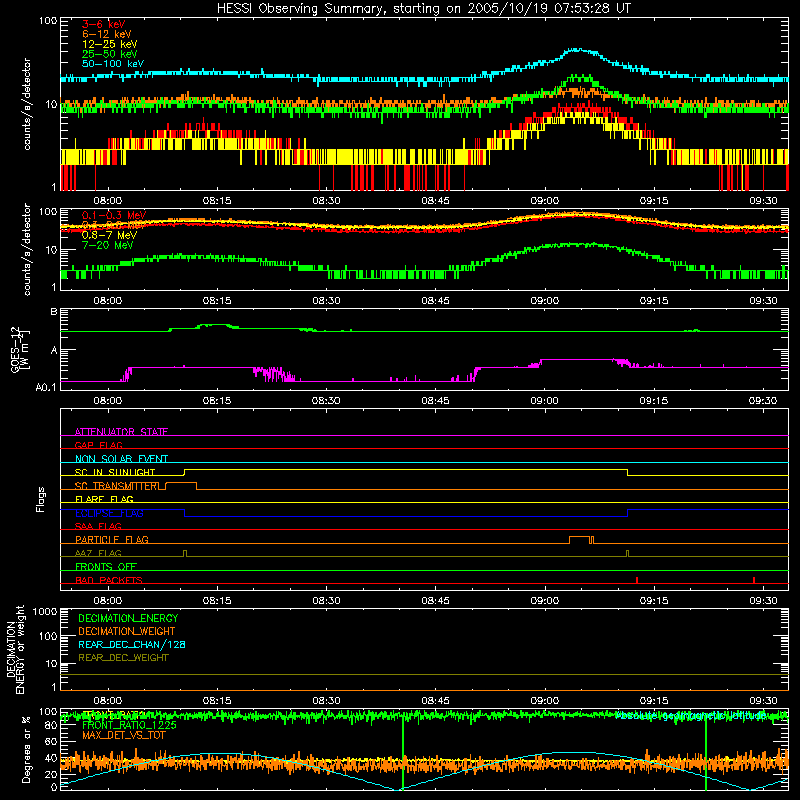
Task: Click the REAR_DEC_CHAN/128 legend label
Action: point(132,644)
